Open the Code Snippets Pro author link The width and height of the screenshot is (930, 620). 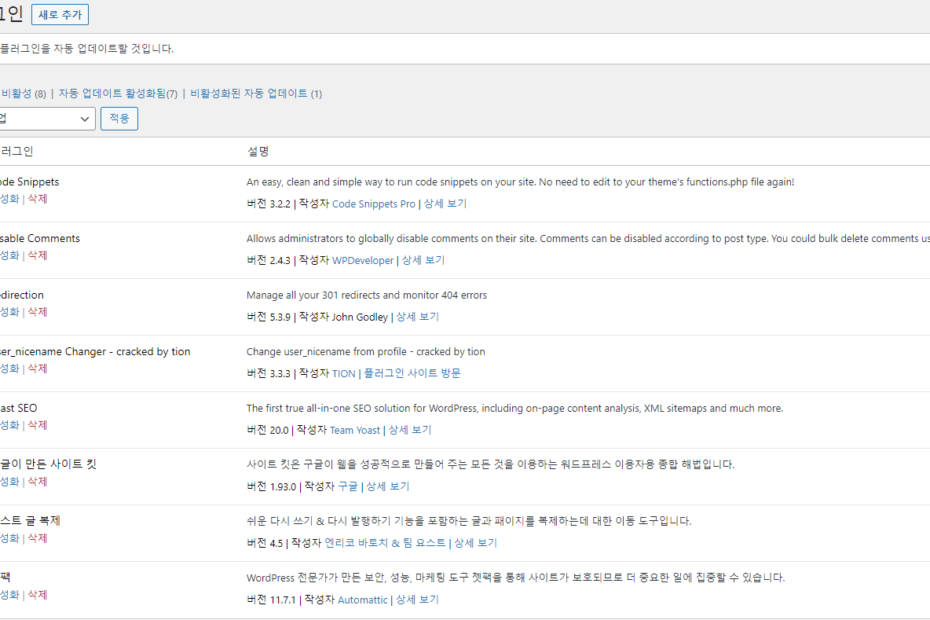pyautogui.click(x=374, y=204)
